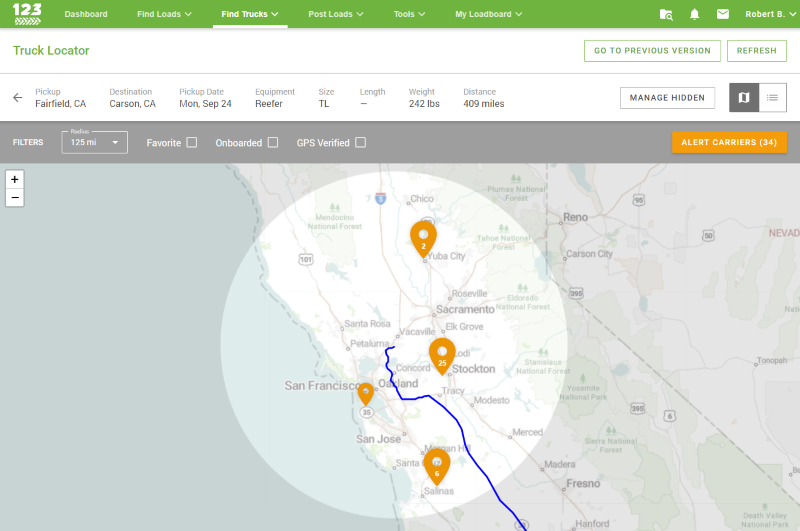Click the Fresno label on map
Viewport: 800px width, 531px height.
(583, 484)
